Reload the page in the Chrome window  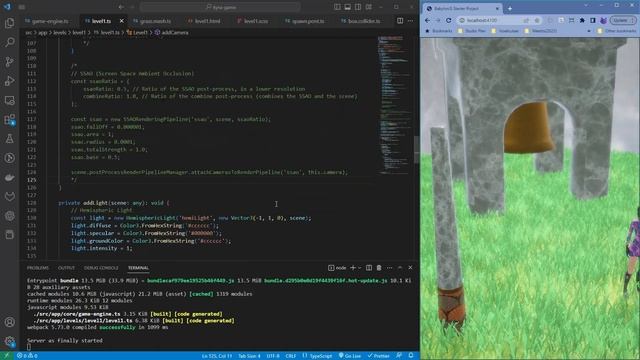point(449,20)
